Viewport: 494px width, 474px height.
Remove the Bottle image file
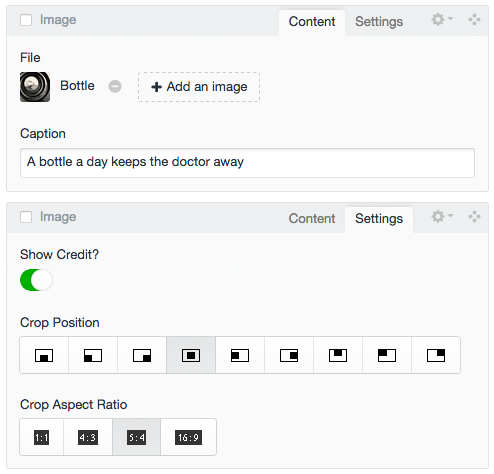point(115,86)
